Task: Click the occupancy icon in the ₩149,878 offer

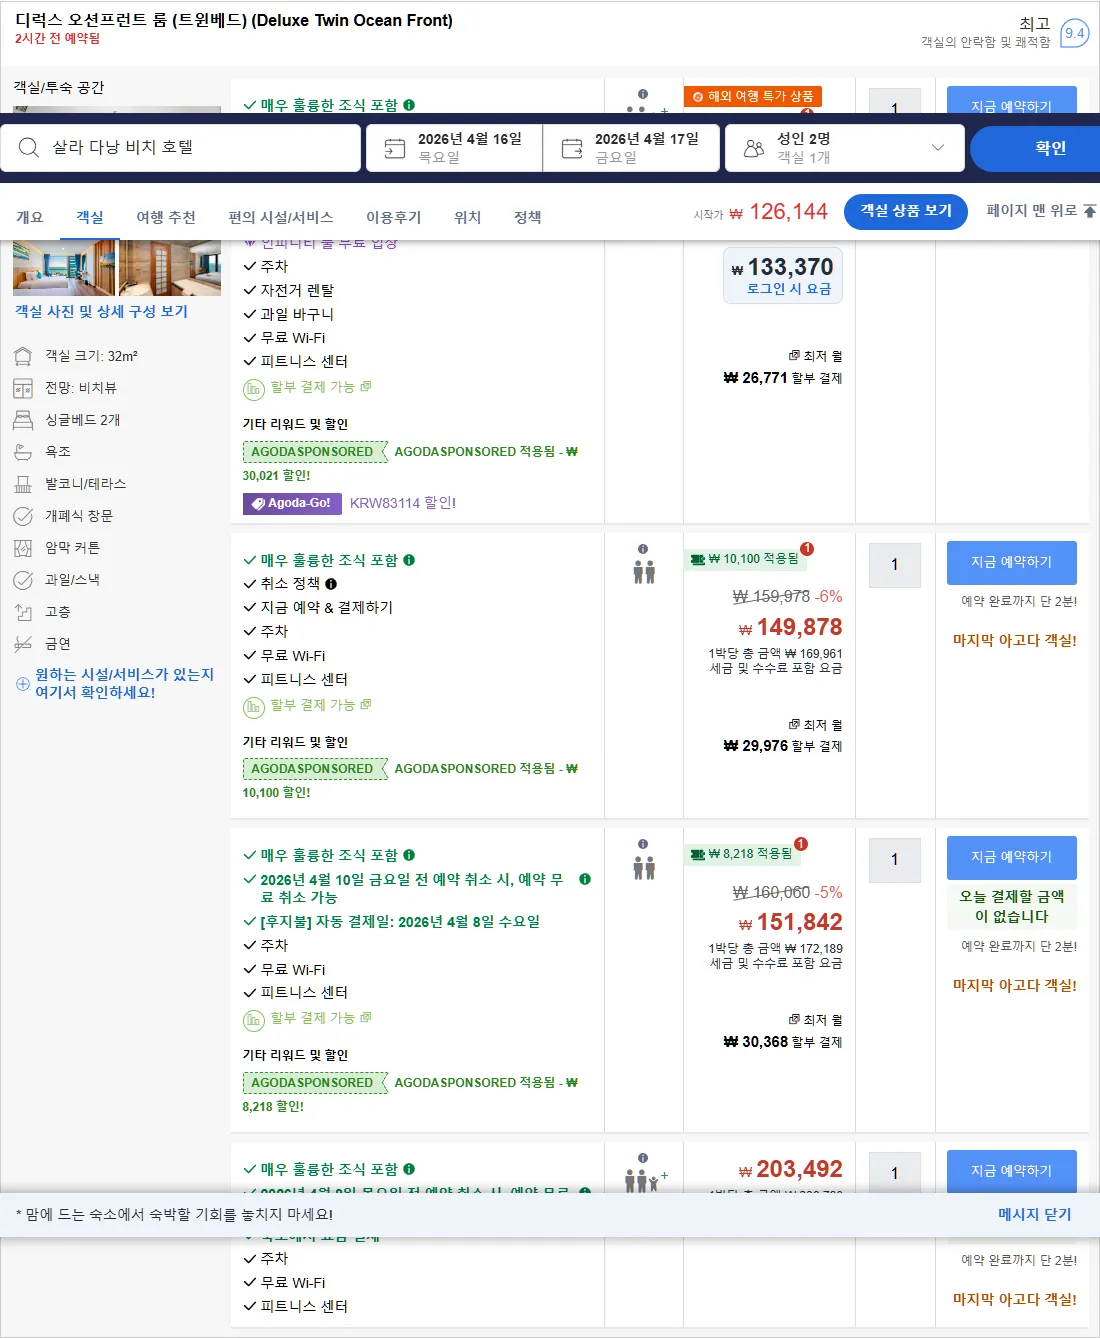Action: click(644, 571)
